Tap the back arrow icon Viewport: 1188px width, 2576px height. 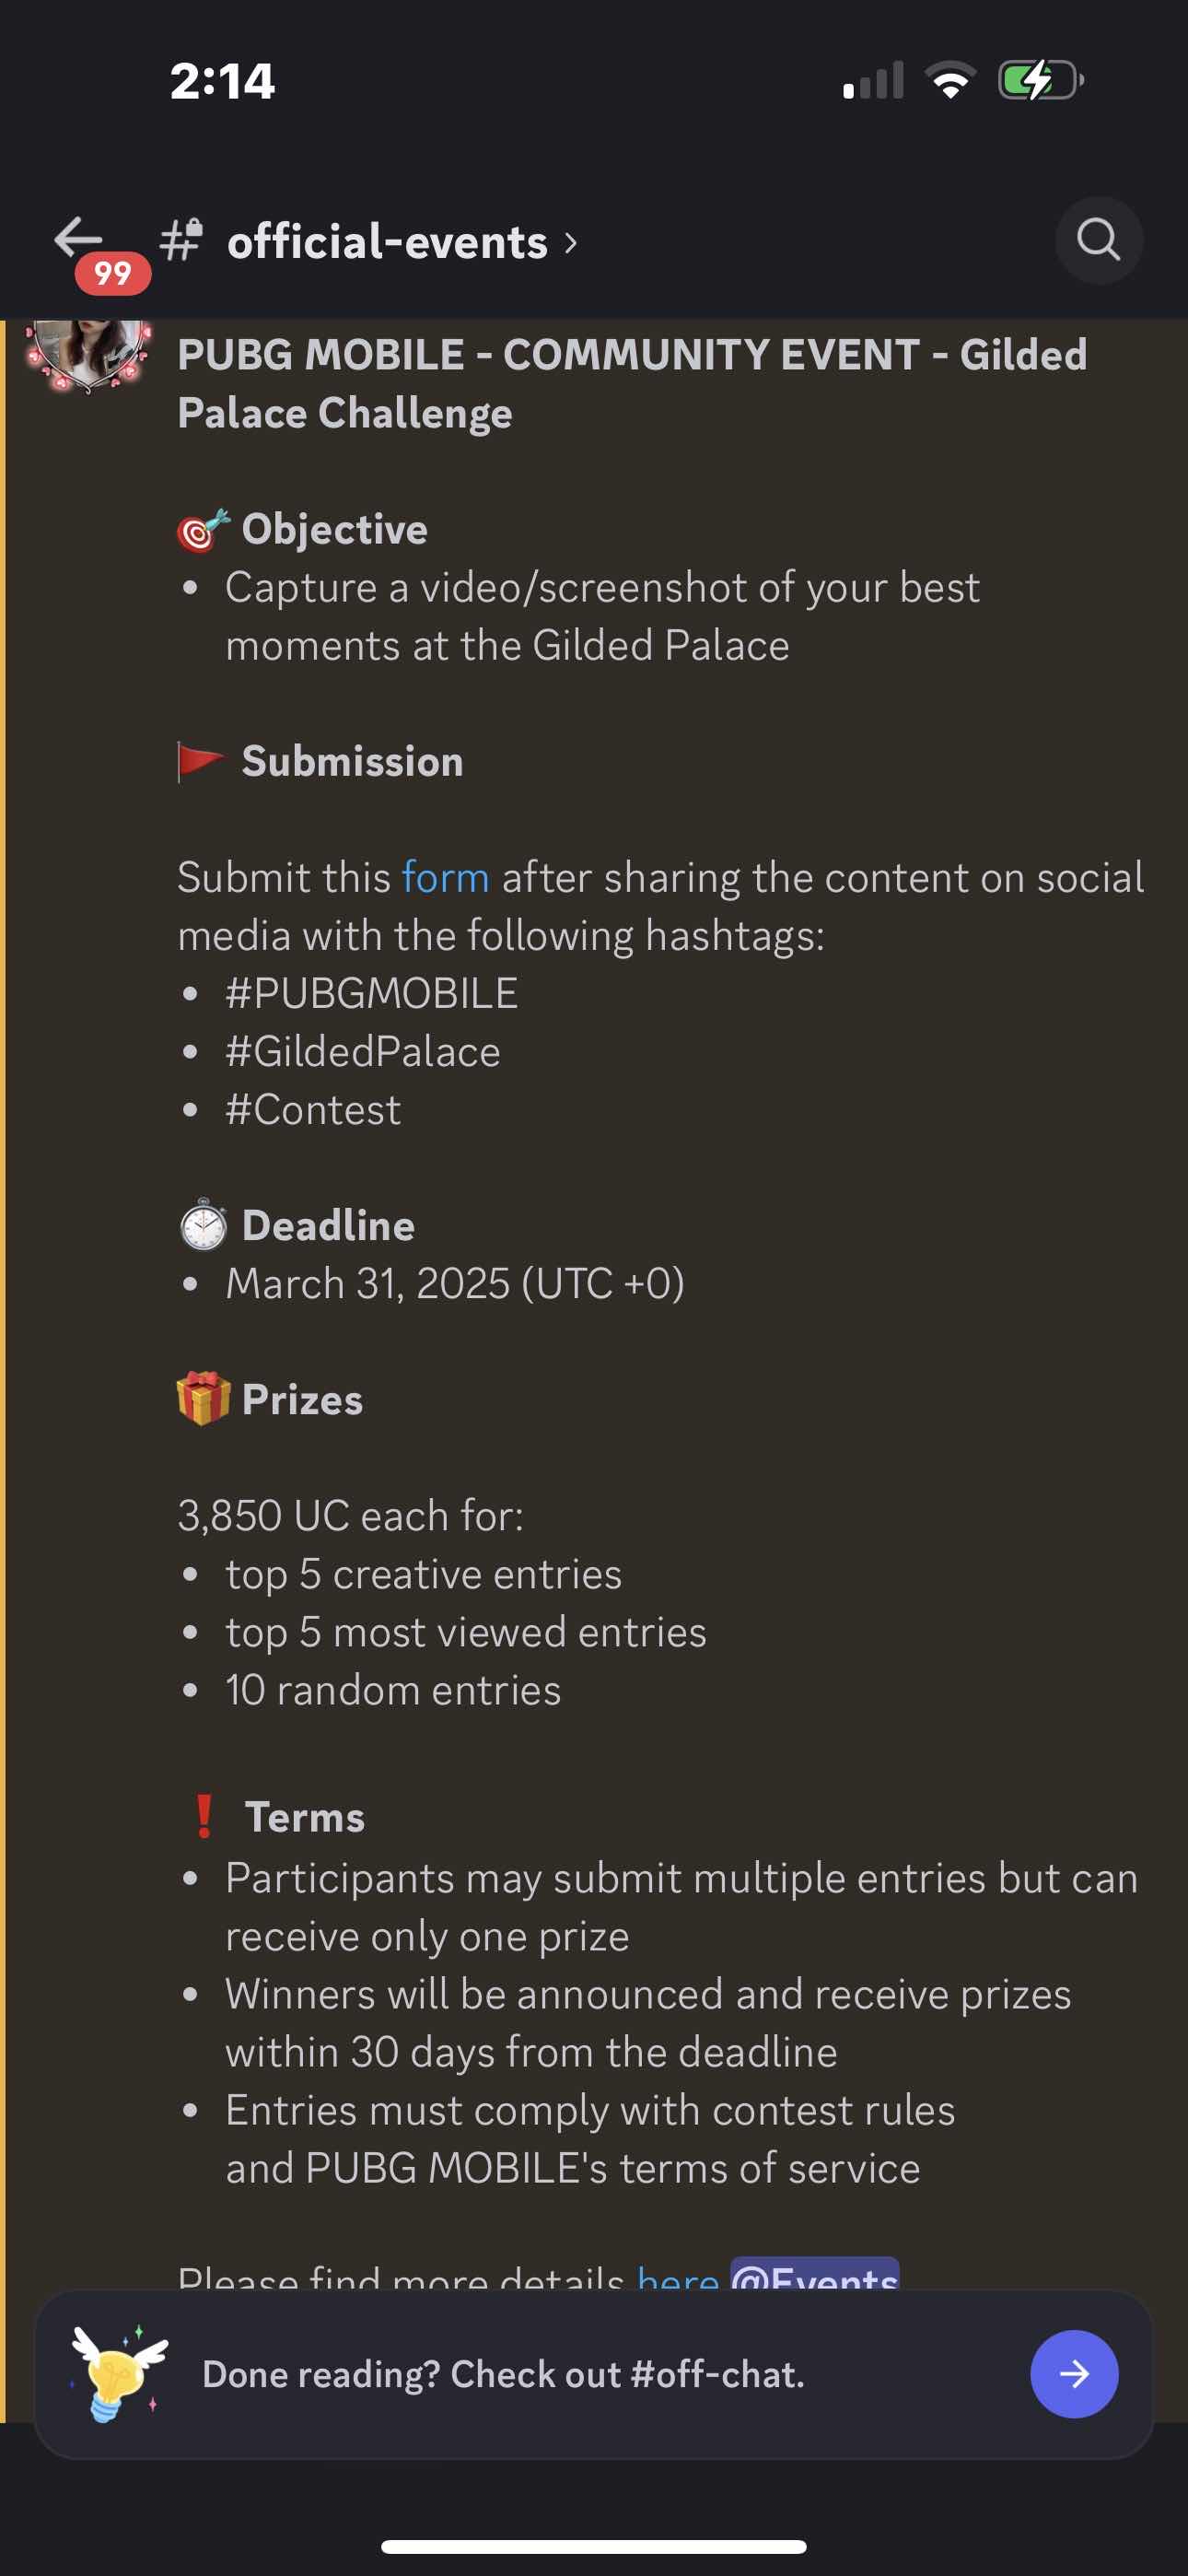pyautogui.click(x=78, y=237)
